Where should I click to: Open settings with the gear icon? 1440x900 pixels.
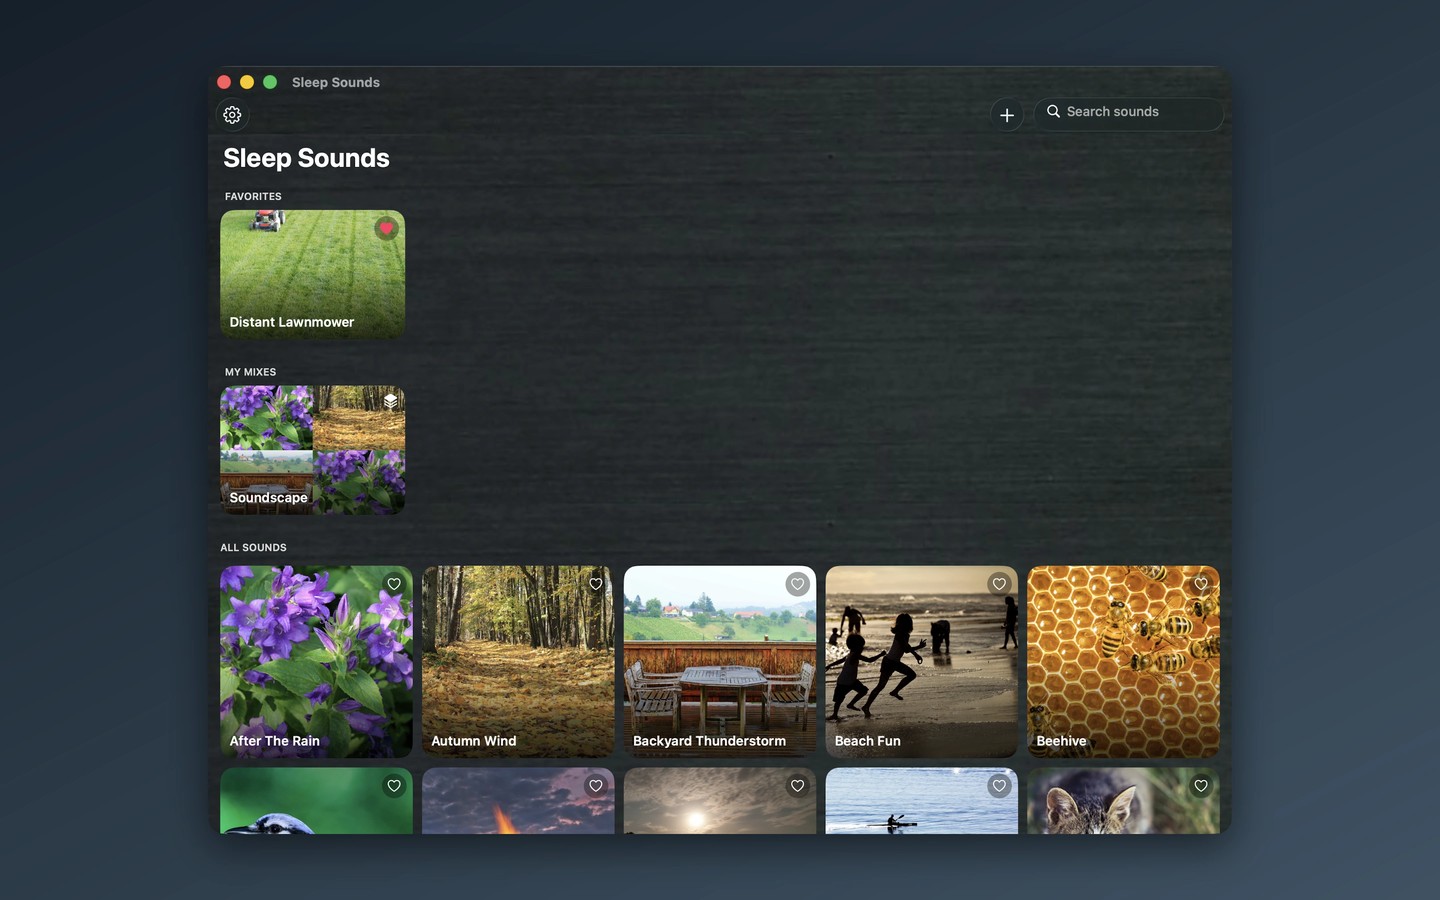[x=232, y=115]
